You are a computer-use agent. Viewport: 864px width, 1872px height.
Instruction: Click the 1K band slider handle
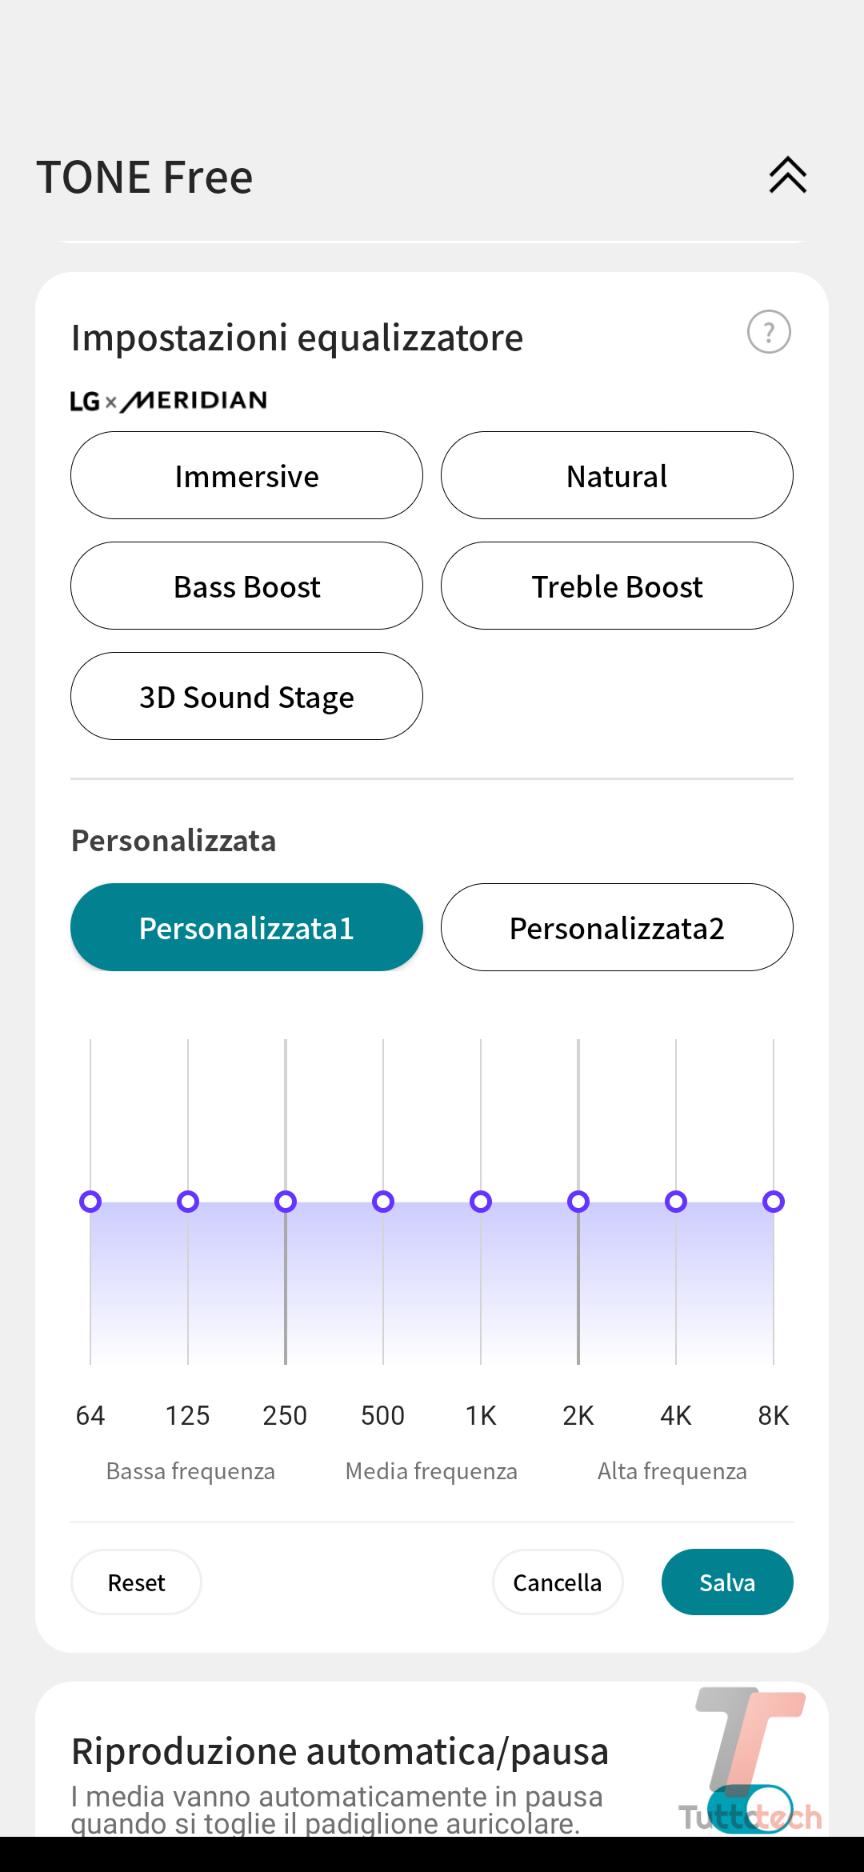point(481,1201)
